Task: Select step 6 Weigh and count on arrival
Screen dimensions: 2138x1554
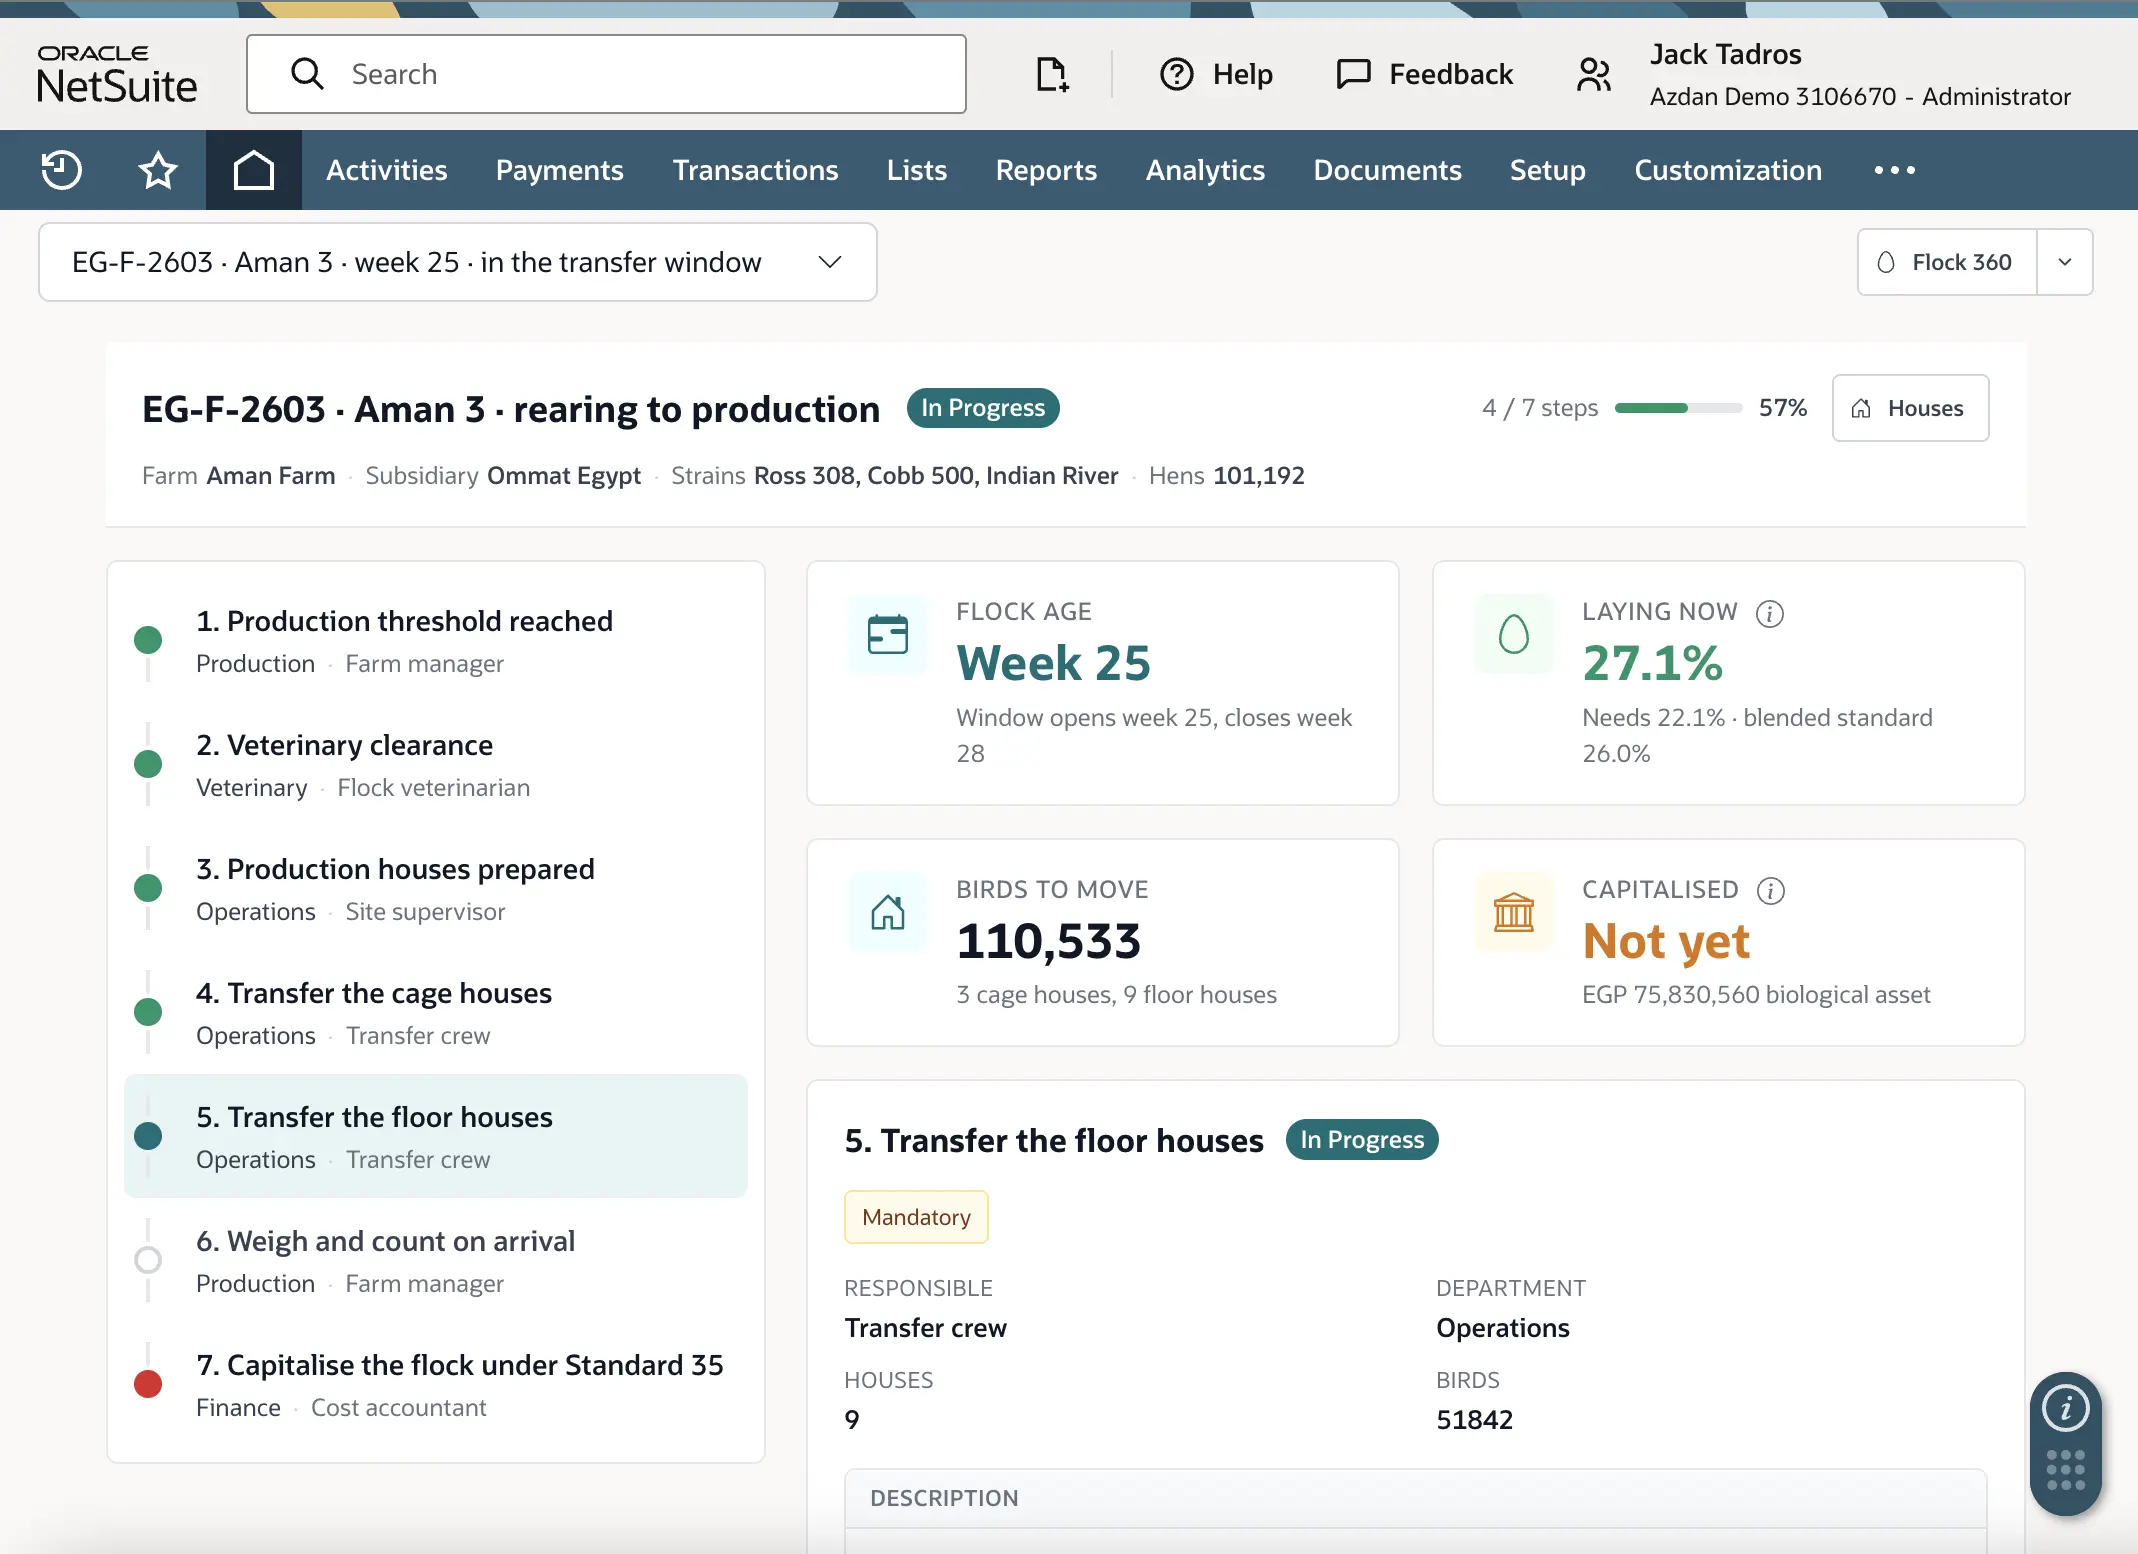Action: pyautogui.click(x=436, y=1261)
